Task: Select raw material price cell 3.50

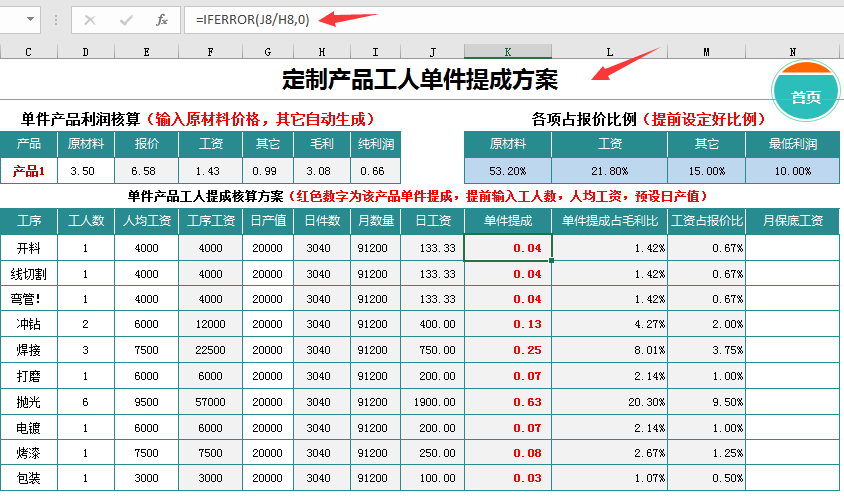Action: click(86, 171)
